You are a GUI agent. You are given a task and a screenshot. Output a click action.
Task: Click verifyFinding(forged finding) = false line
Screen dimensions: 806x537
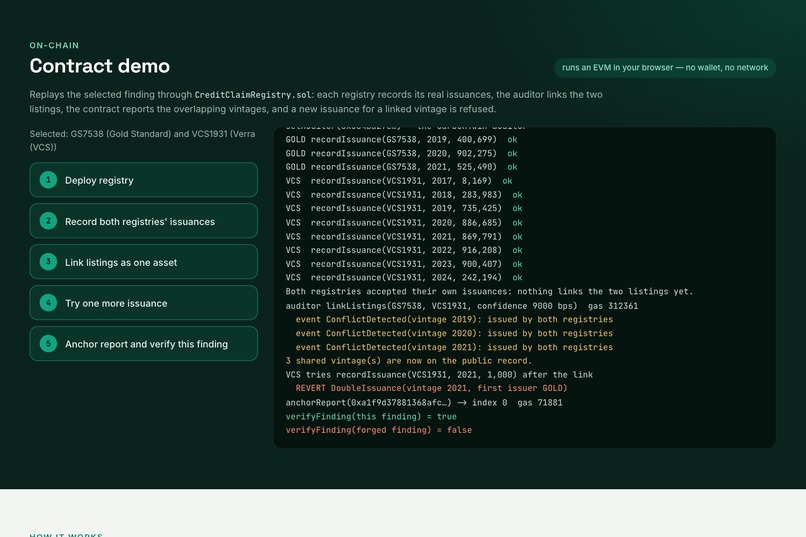(x=379, y=430)
